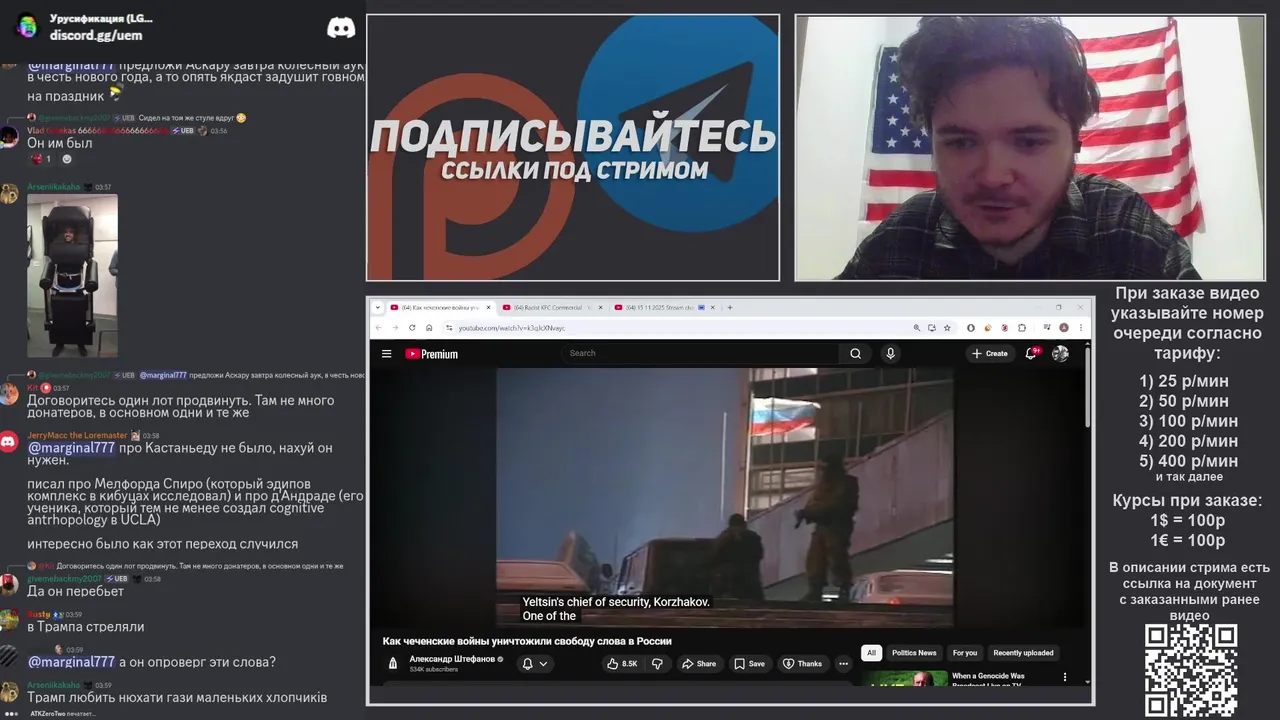The image size is (1280, 720).
Task: Click the site info icon before URL
Action: [449, 328]
